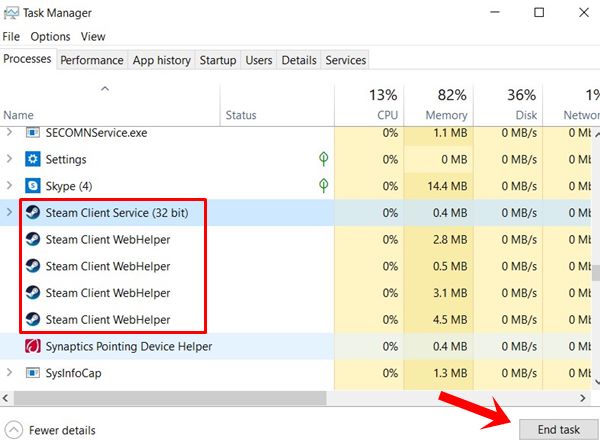The width and height of the screenshot is (600, 448).
Task: Maximize the Task Manager window
Action: [539, 12]
